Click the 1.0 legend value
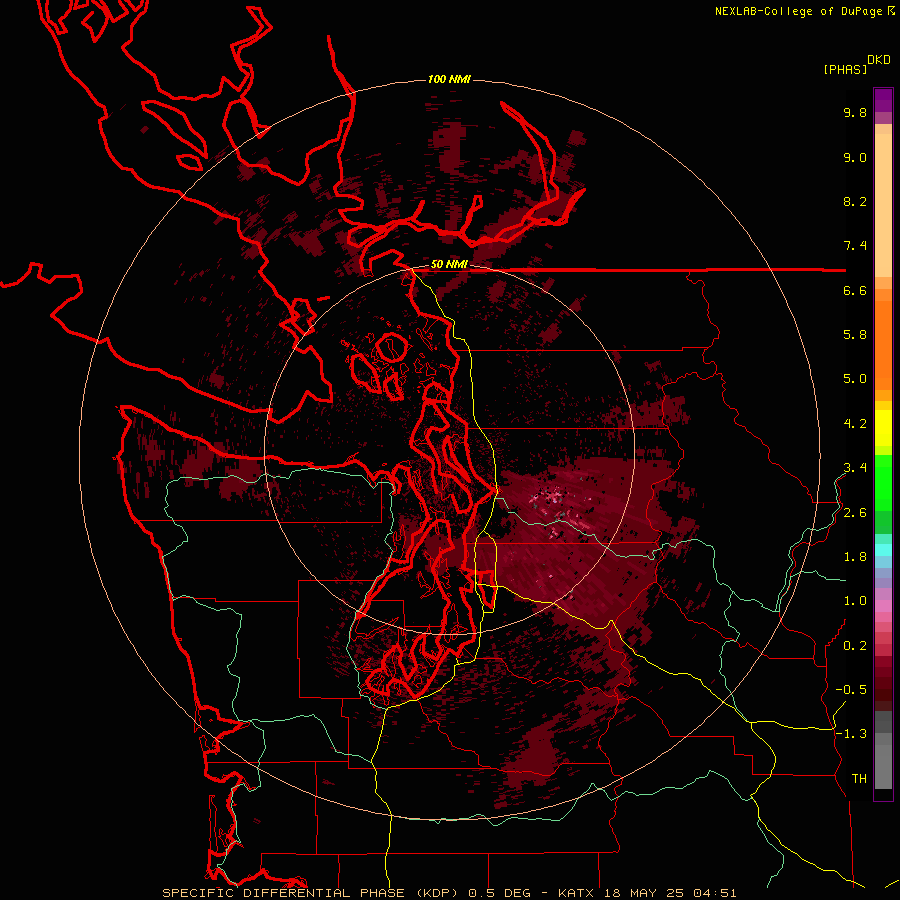900x900 pixels. coord(855,601)
